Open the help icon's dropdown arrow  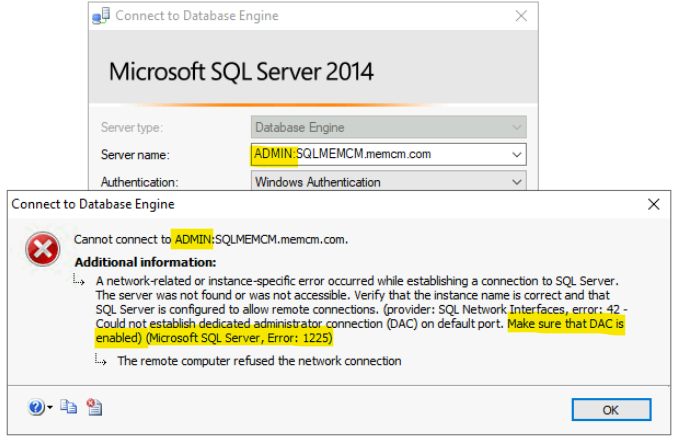click(x=50, y=407)
